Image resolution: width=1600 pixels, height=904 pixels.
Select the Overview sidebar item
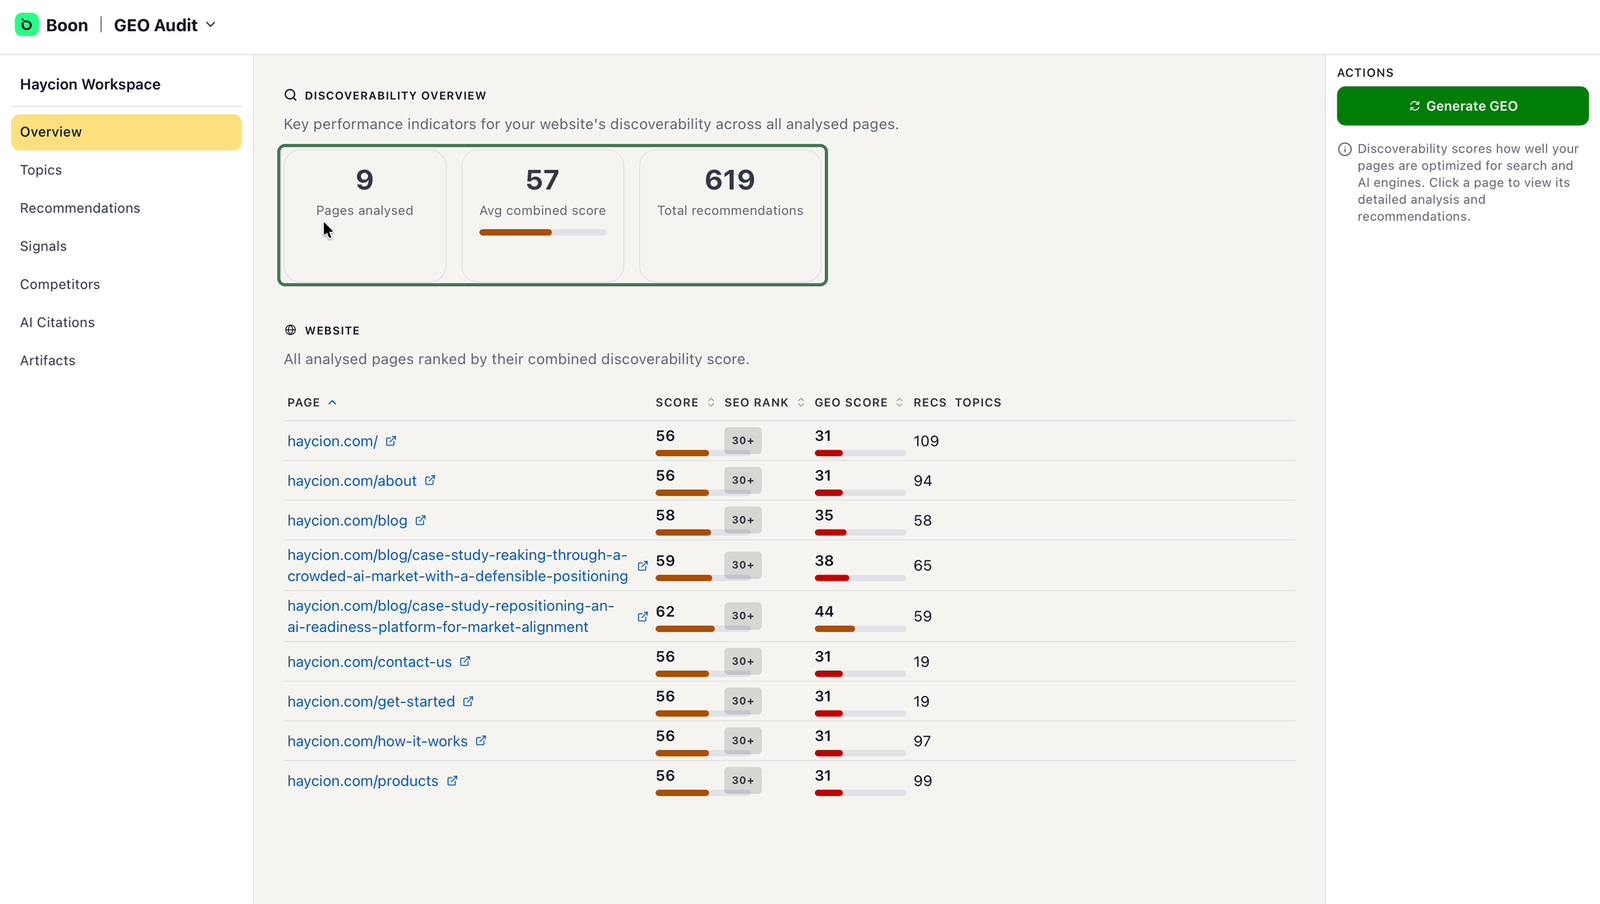pyautogui.click(x=126, y=132)
